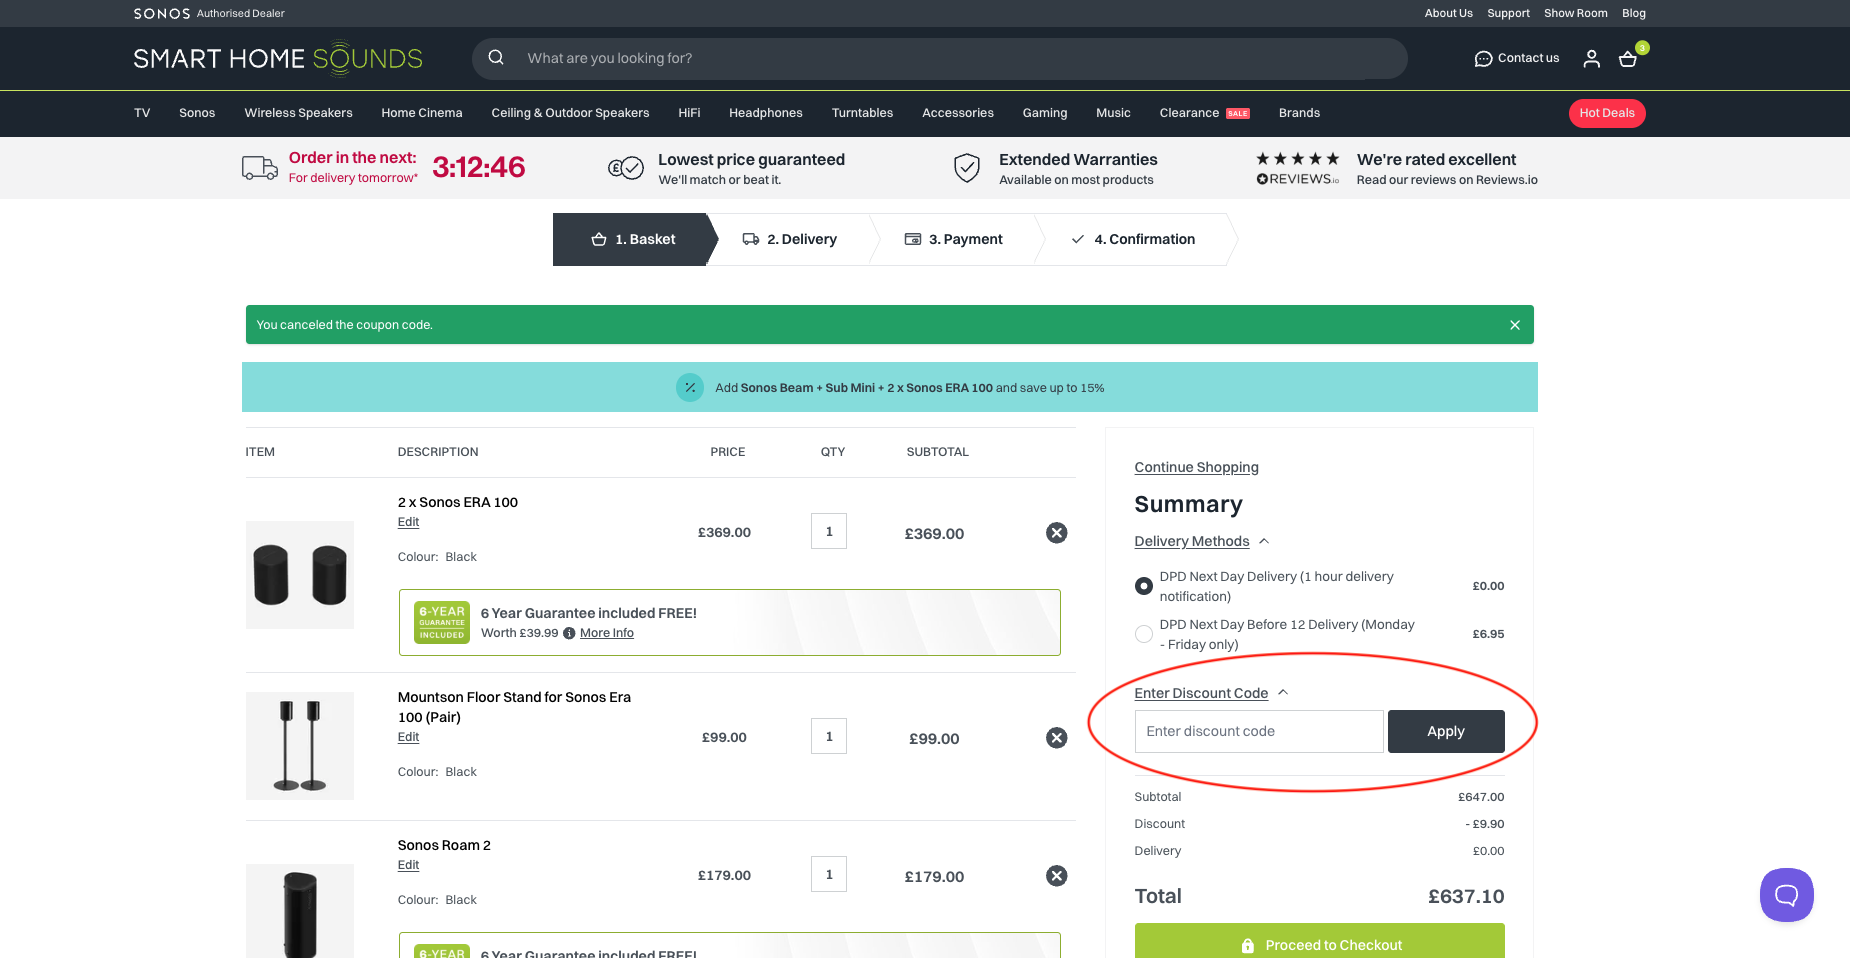Click the Hot Deals button

tap(1607, 113)
